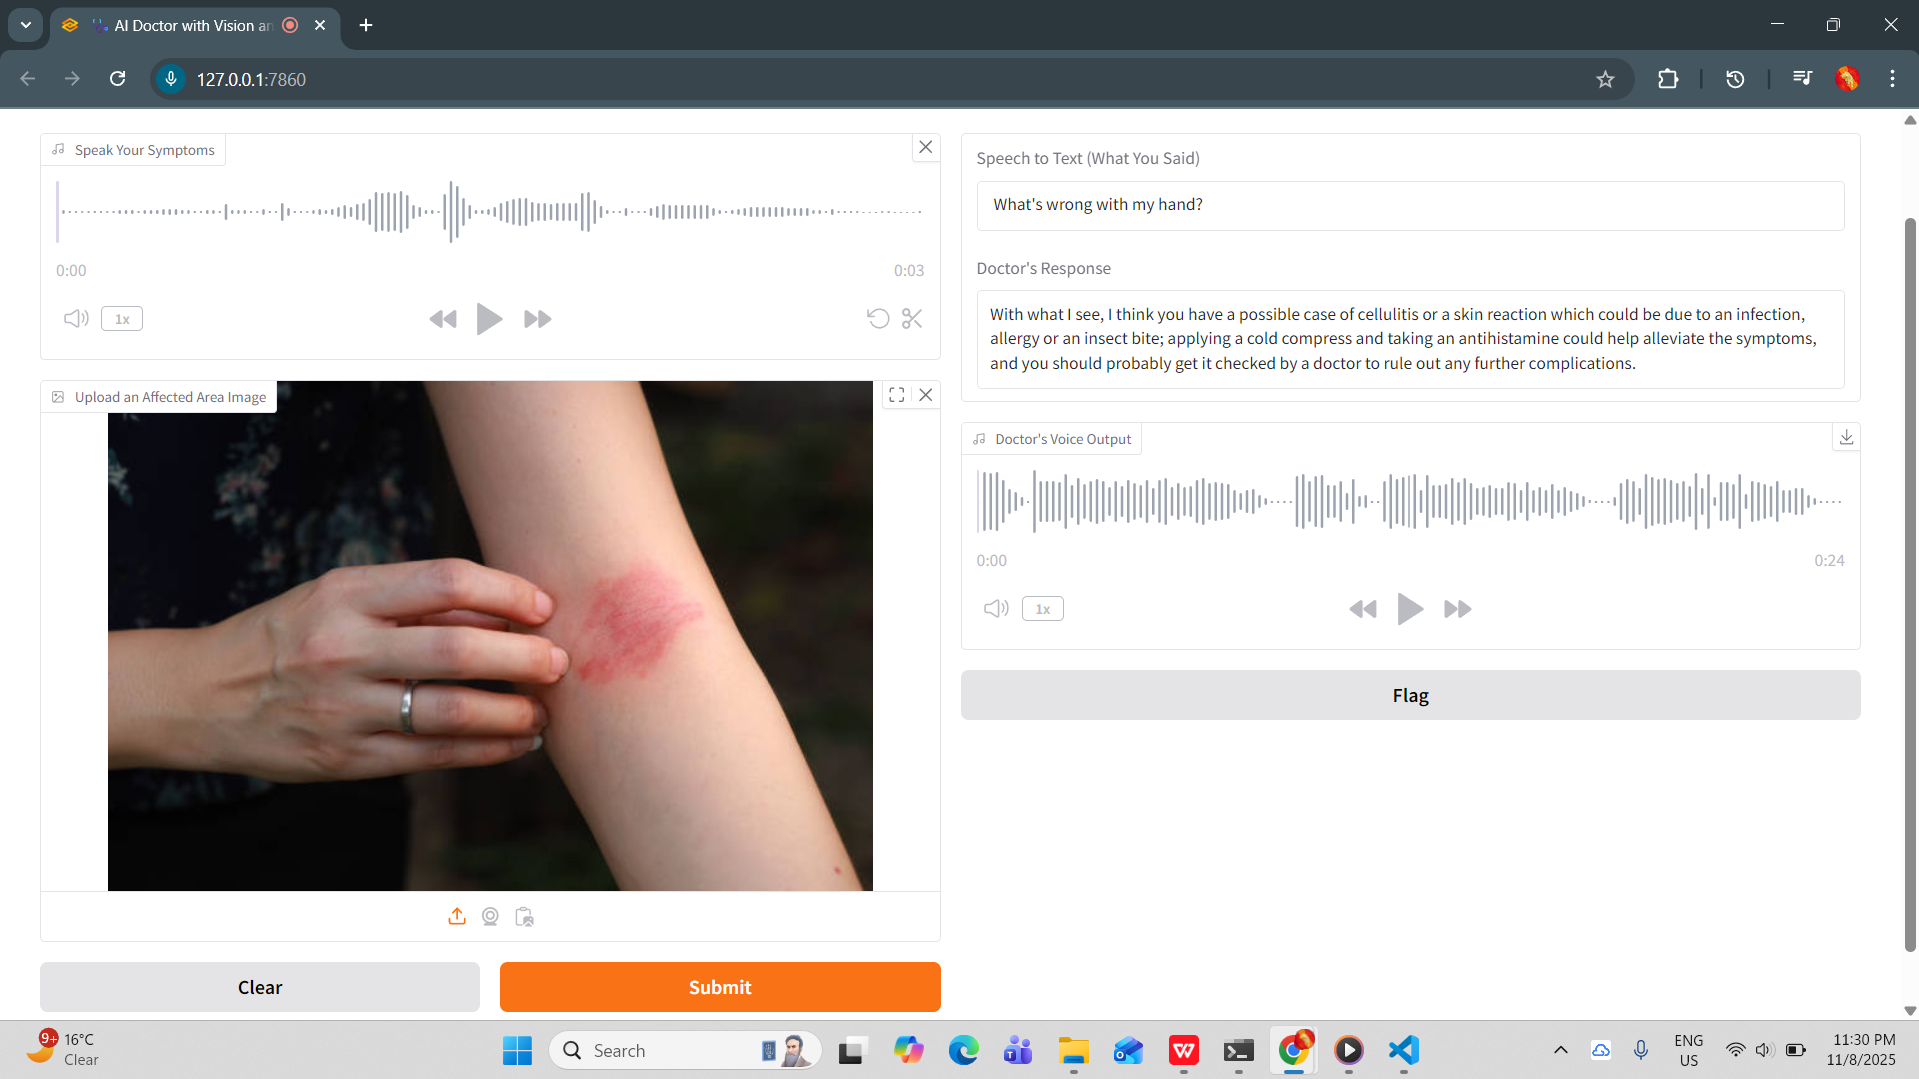The height and width of the screenshot is (1079, 1919).
Task: Click the rash photo of the arm
Action: click(490, 636)
